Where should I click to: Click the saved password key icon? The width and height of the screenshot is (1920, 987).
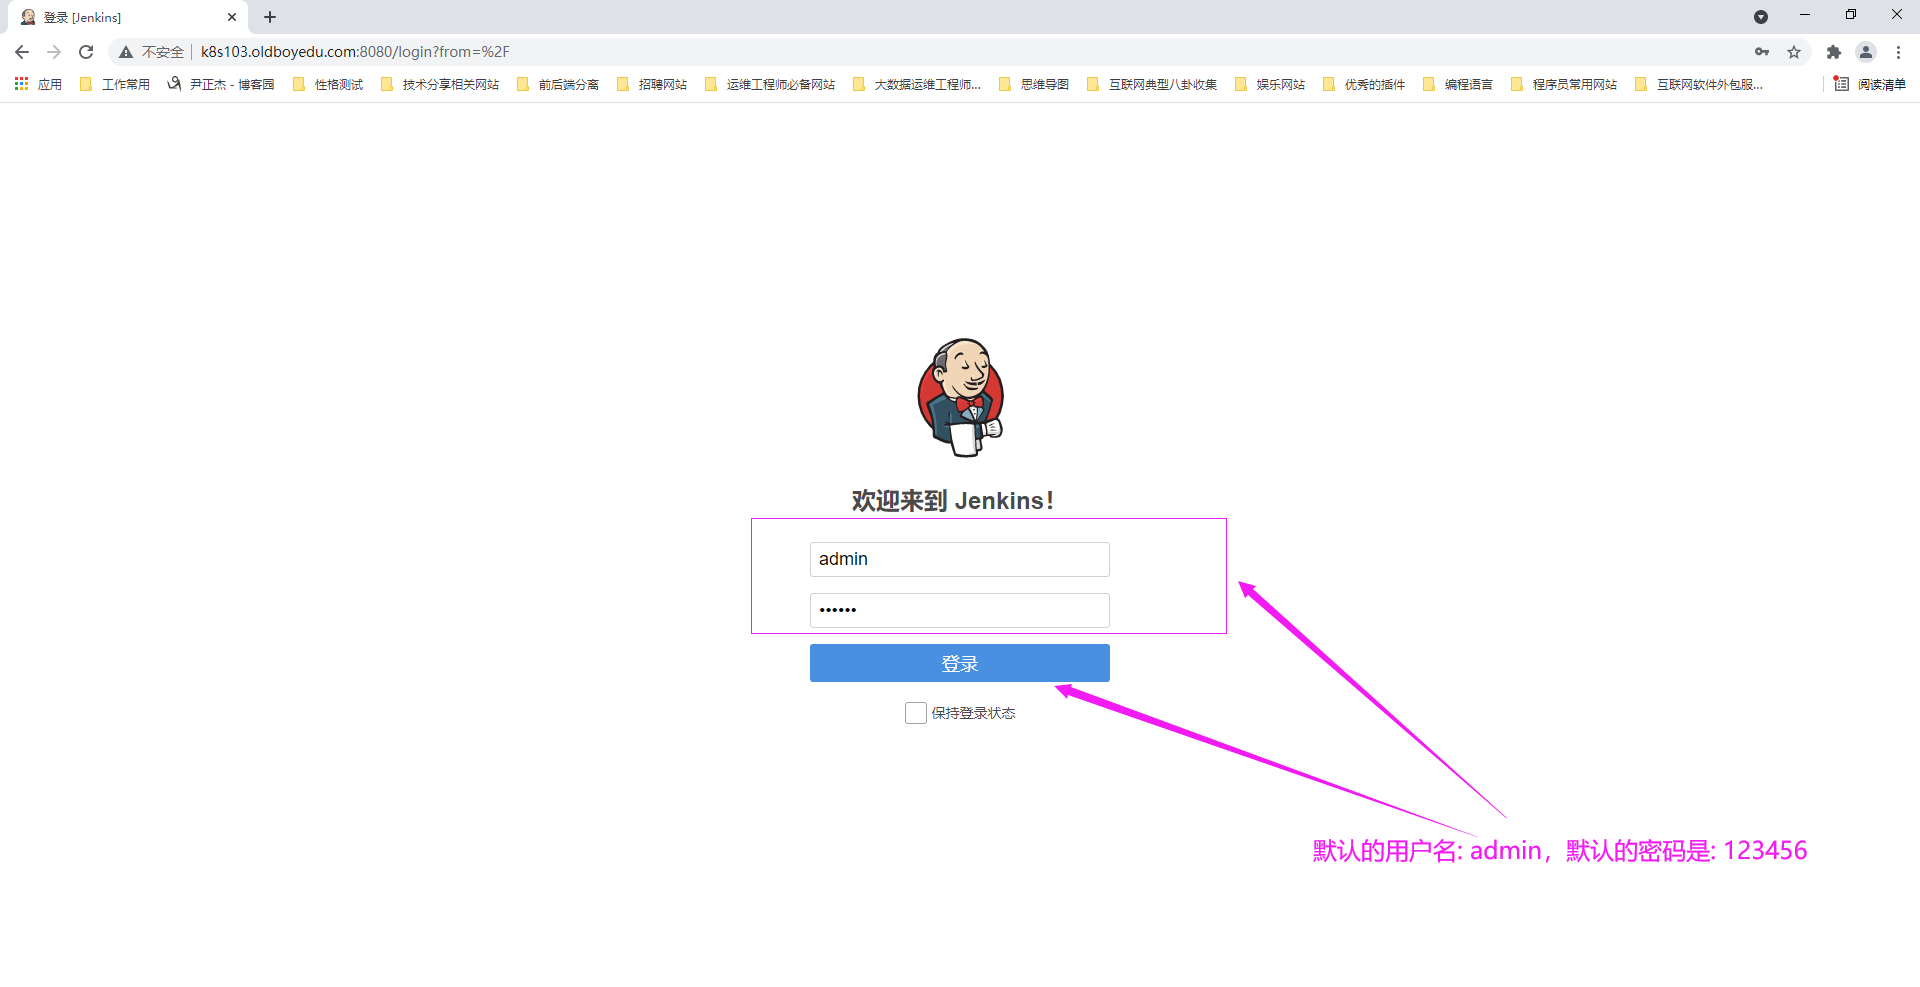(1761, 52)
